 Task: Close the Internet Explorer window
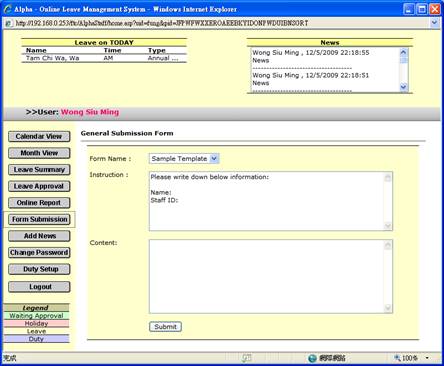(435, 9)
